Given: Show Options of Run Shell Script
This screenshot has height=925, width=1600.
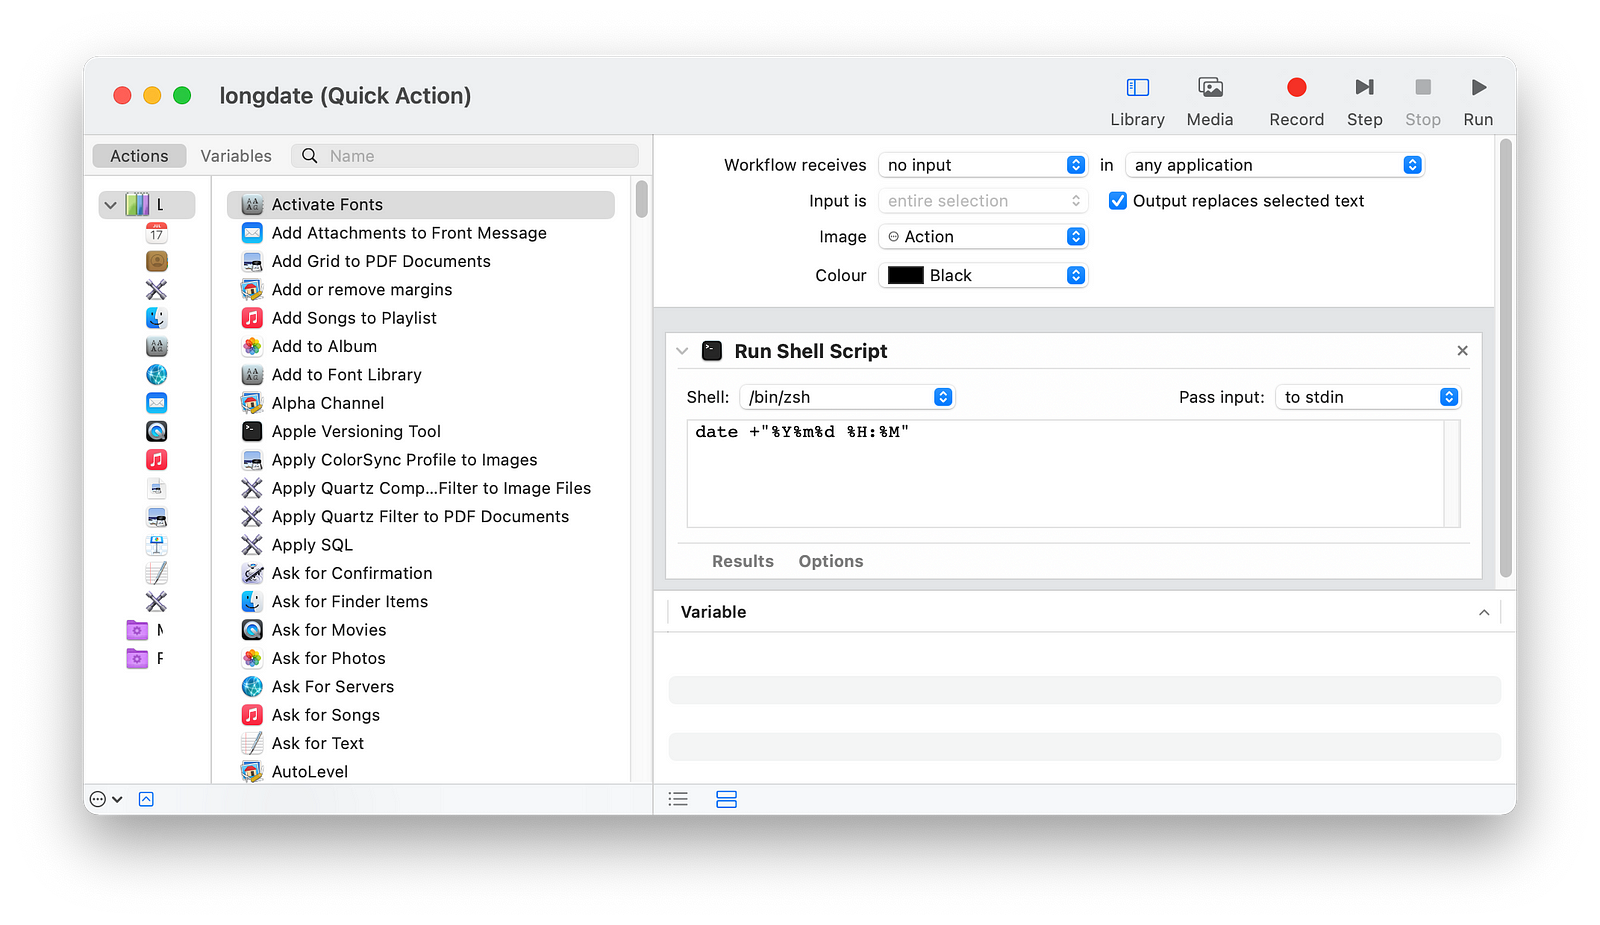Looking at the screenshot, I should [831, 562].
